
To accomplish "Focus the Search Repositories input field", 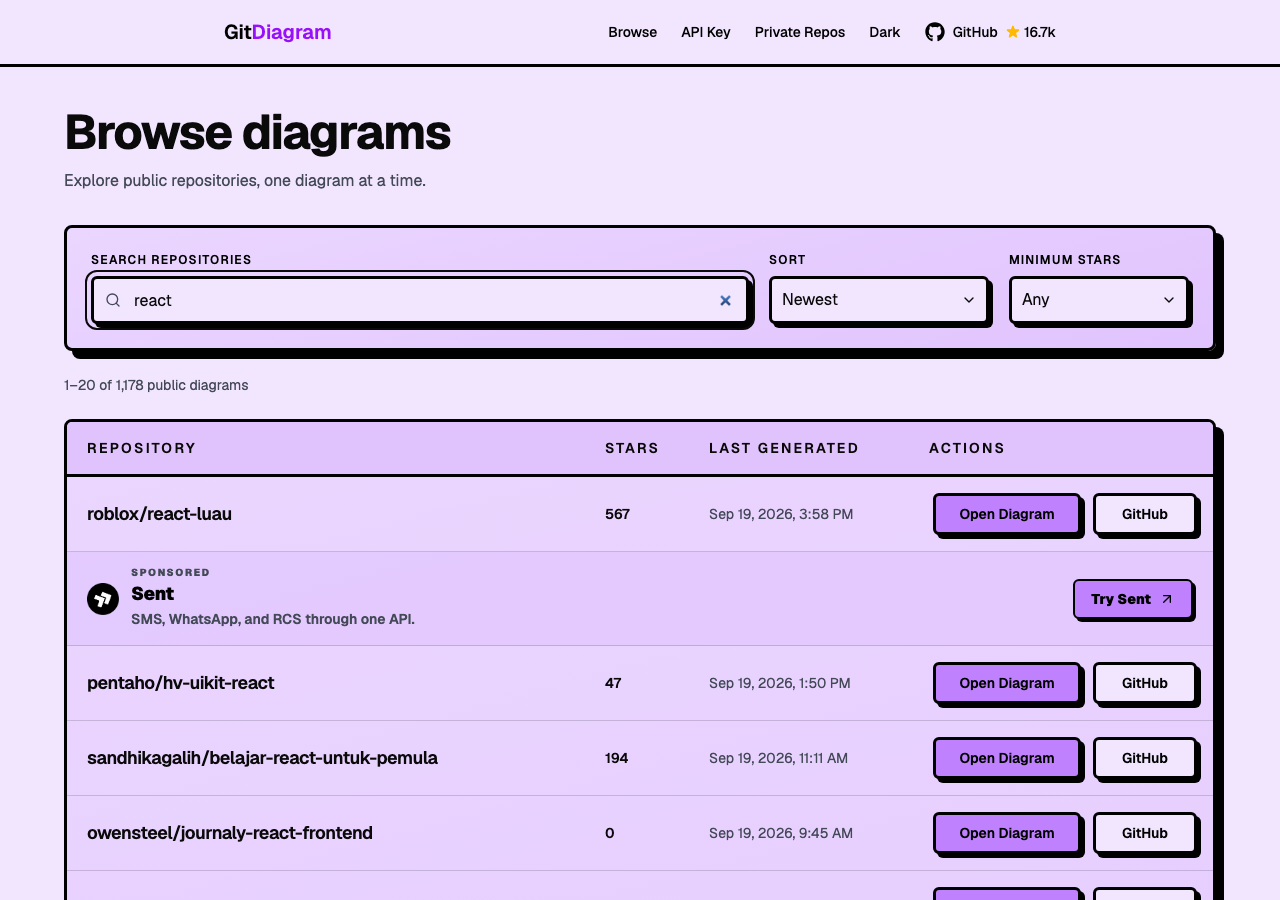I will (x=420, y=300).
